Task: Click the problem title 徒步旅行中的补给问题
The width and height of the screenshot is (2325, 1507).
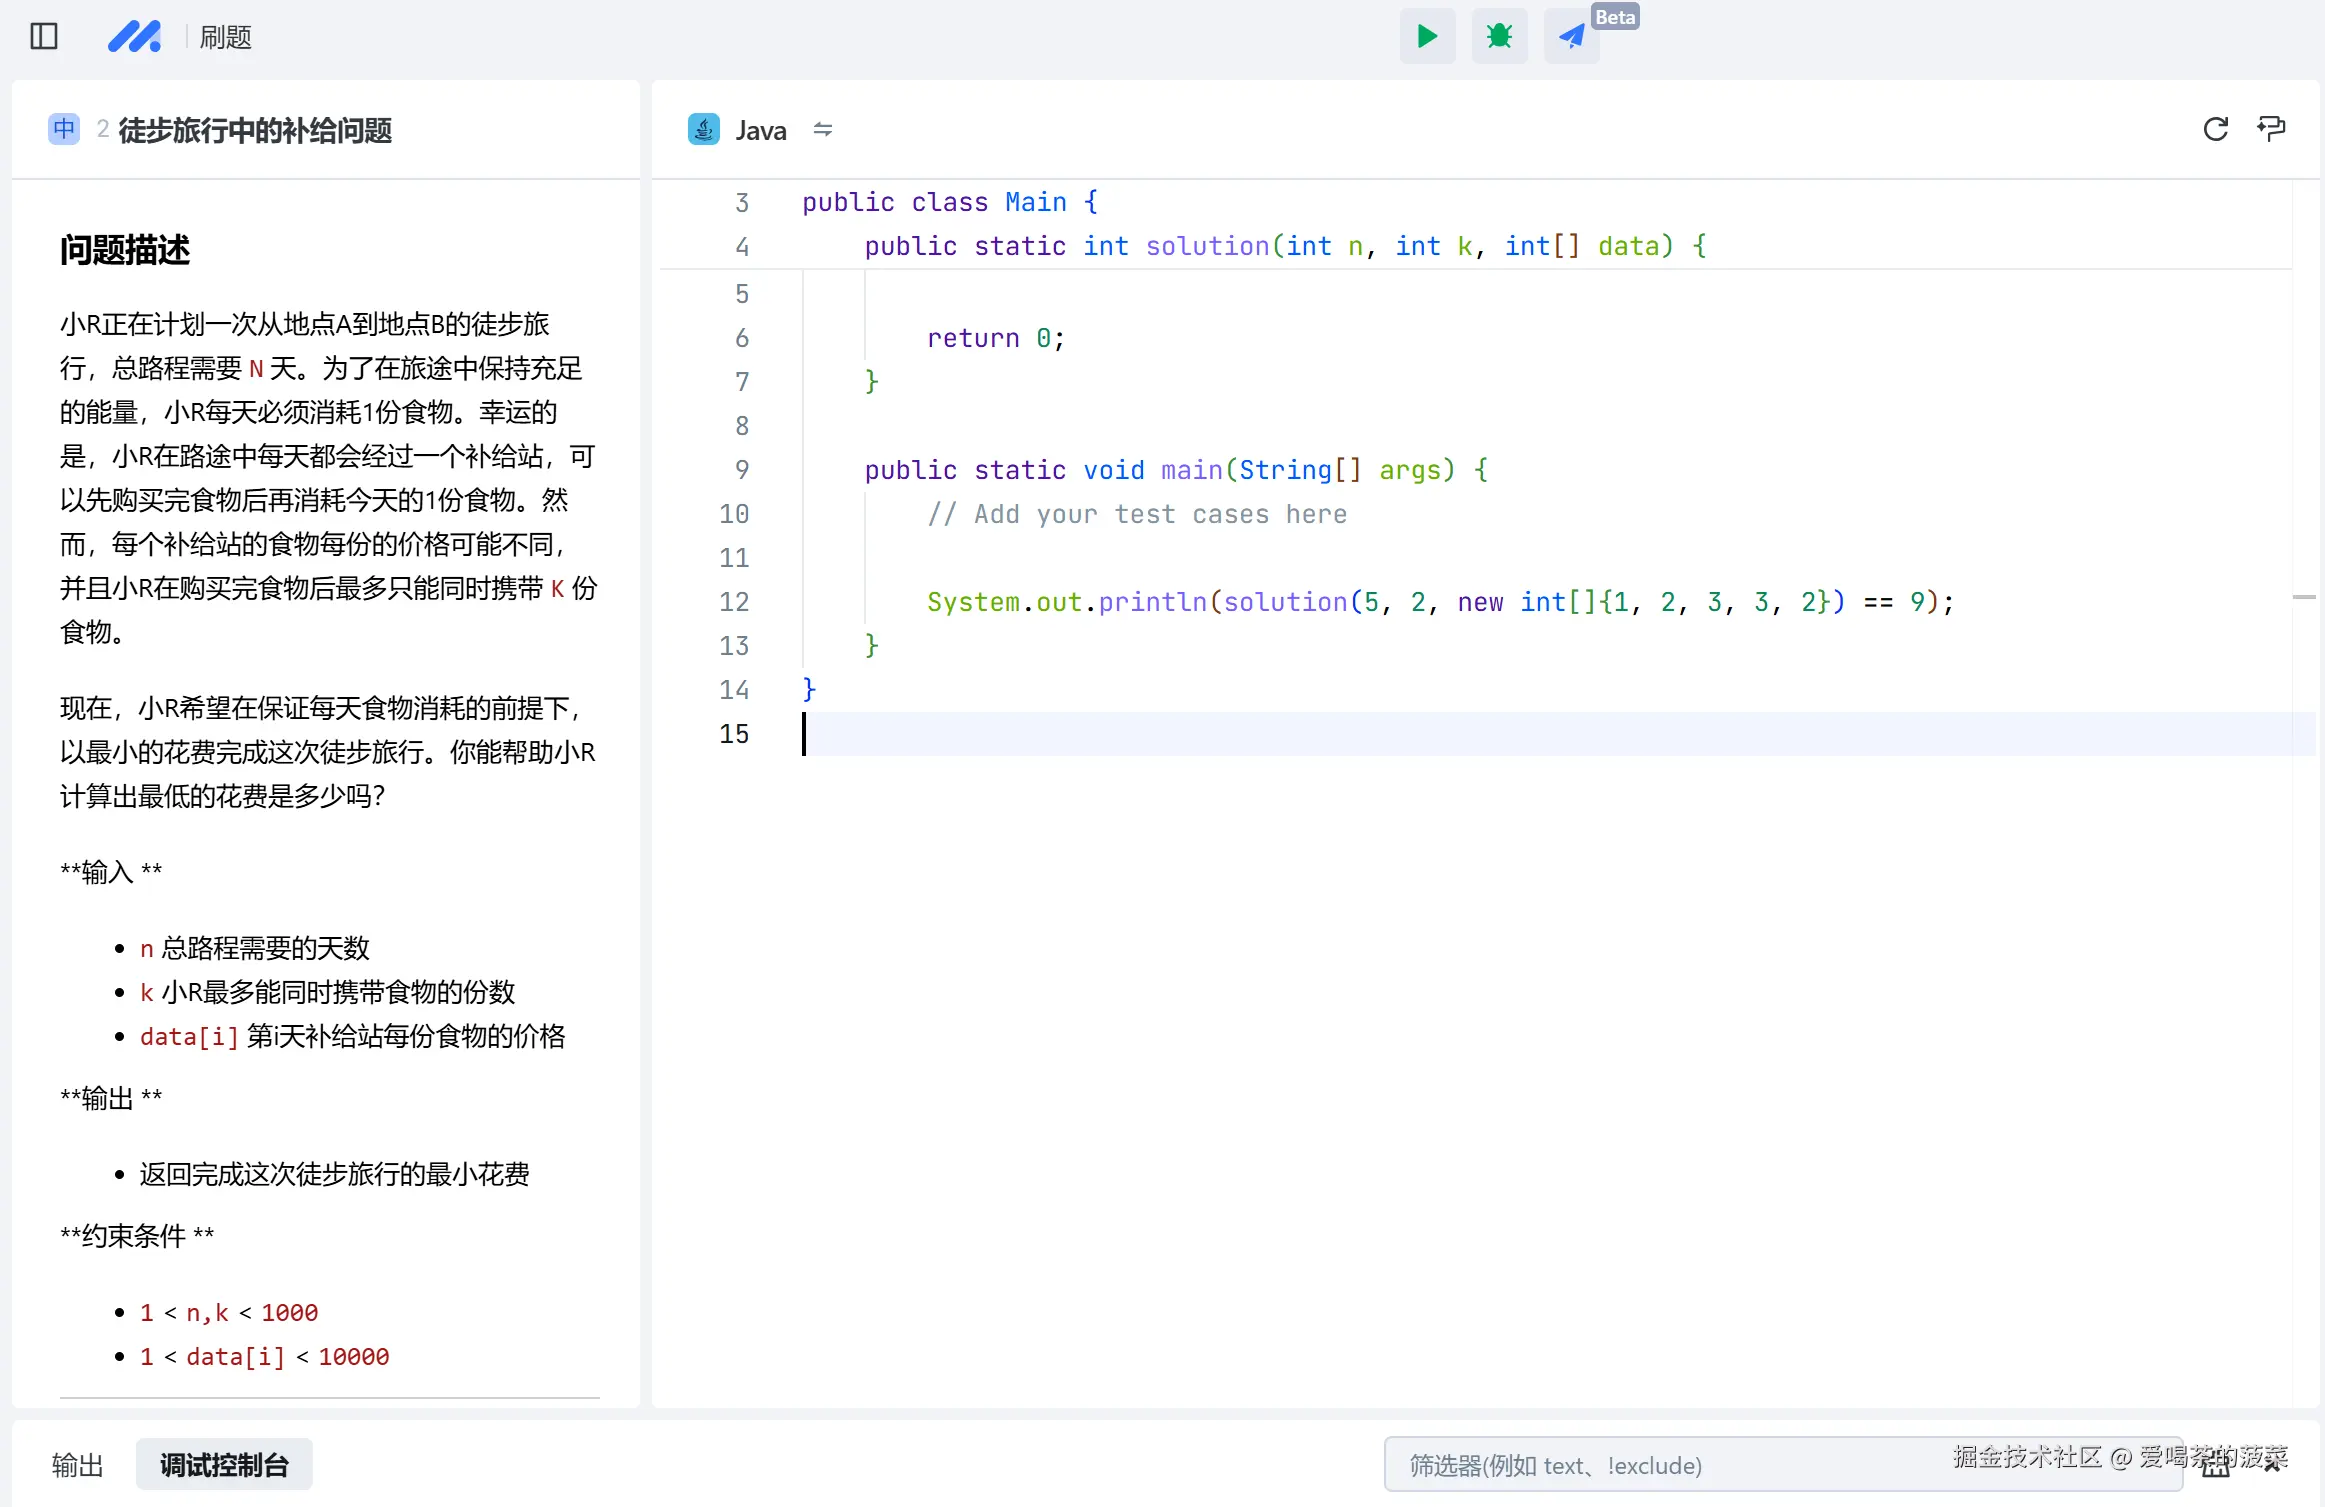Action: (255, 130)
